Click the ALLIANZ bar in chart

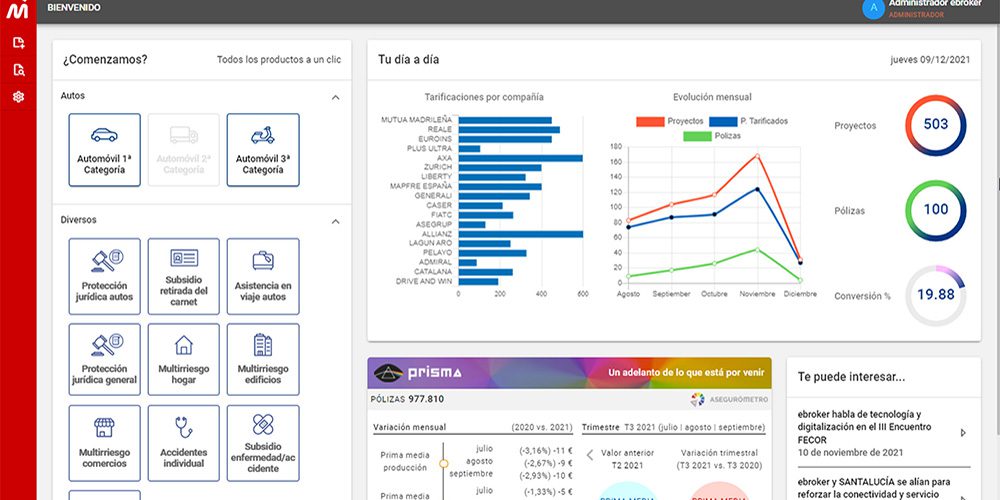click(x=520, y=234)
